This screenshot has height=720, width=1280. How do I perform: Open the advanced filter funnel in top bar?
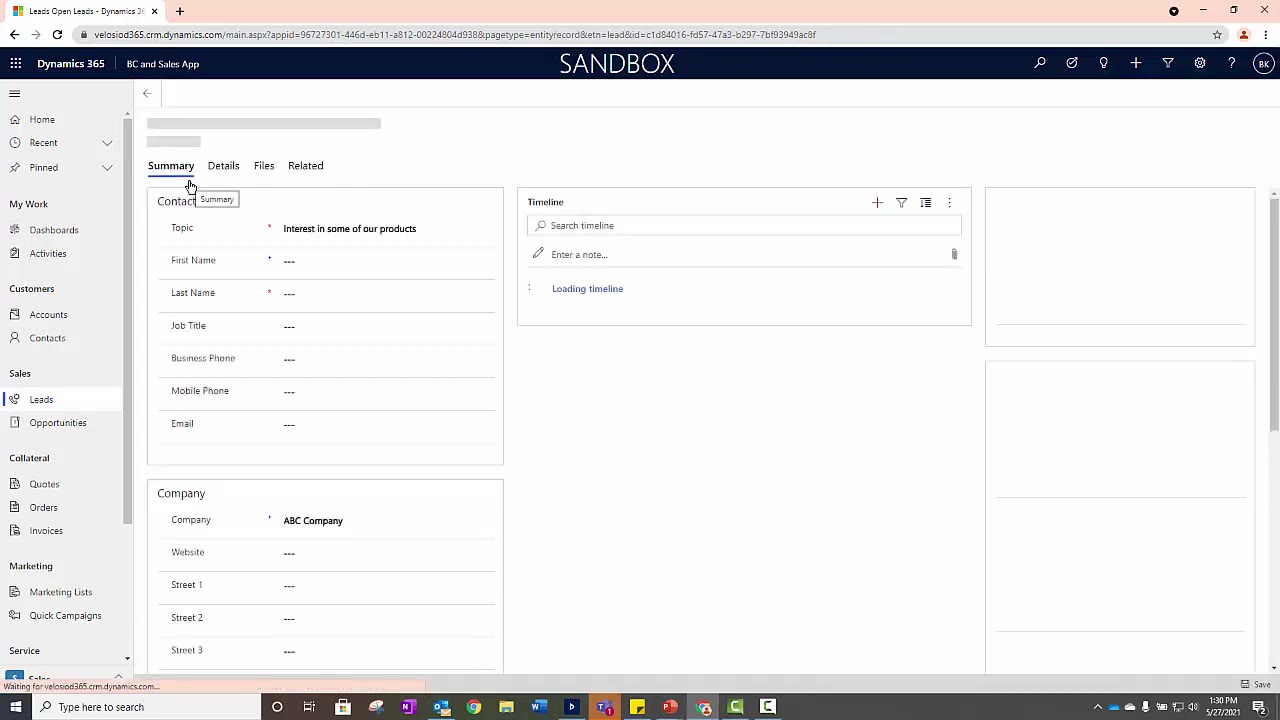pos(1168,63)
